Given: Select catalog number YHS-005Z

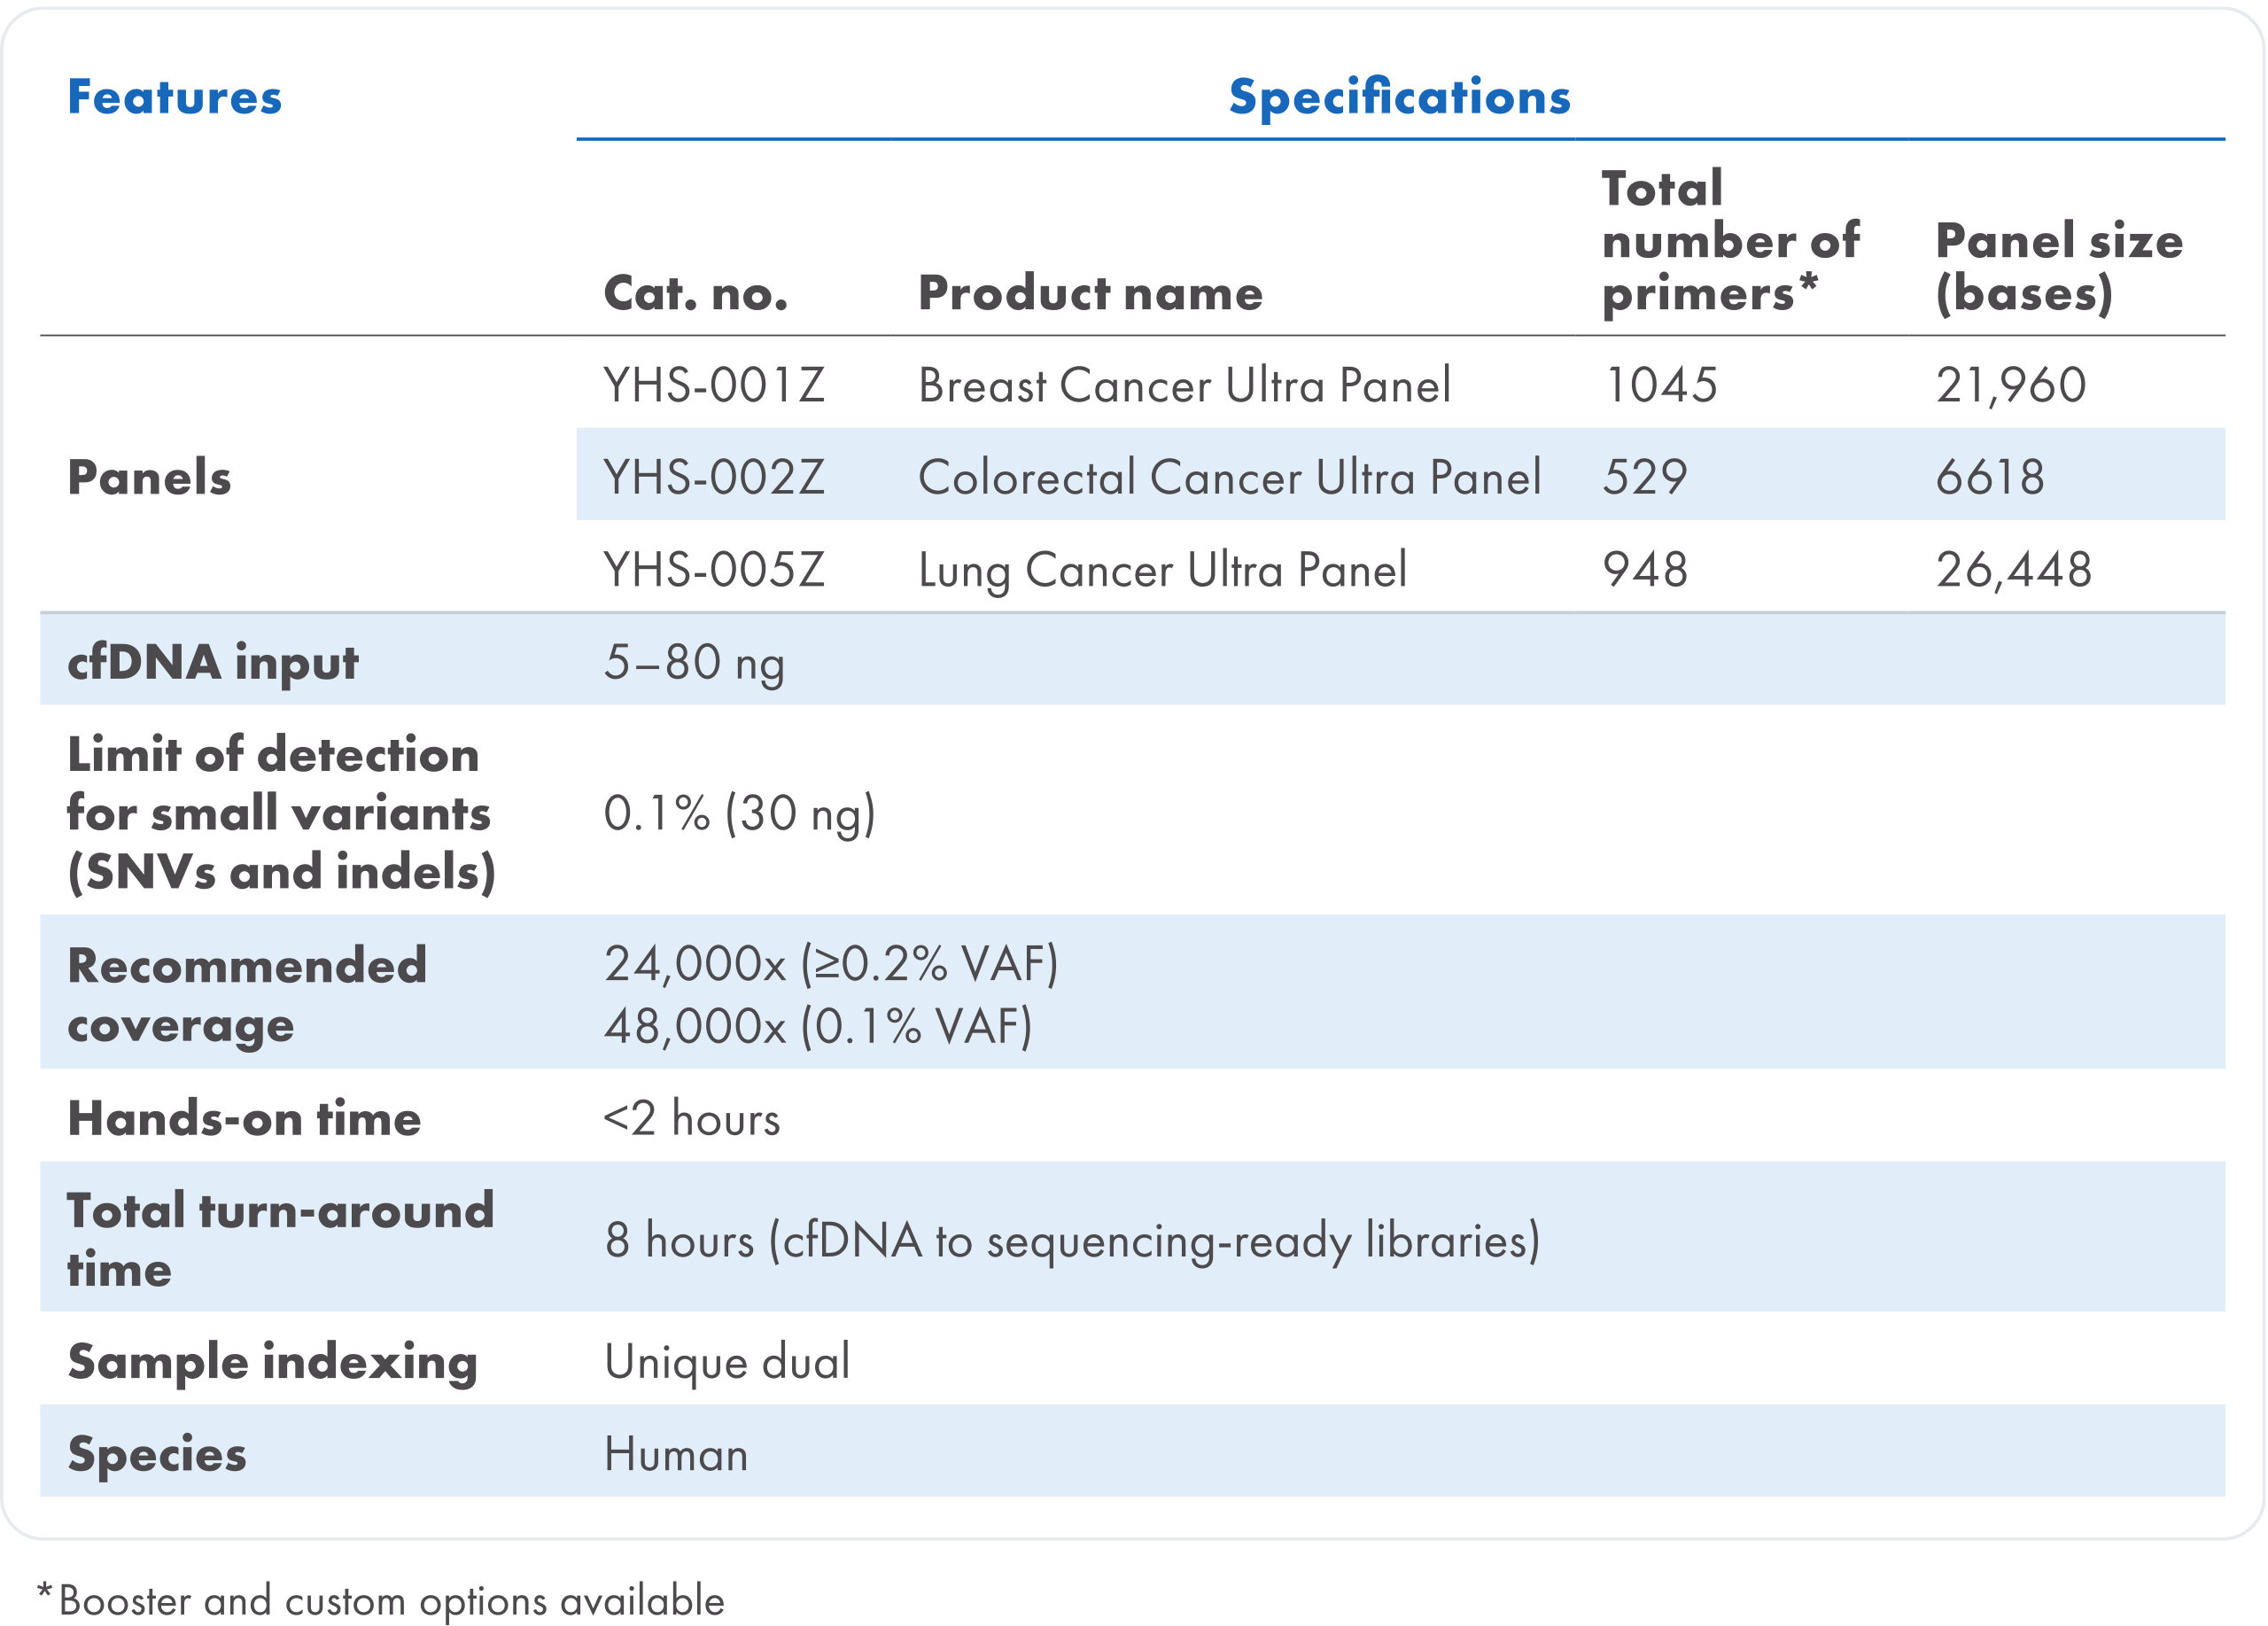Looking at the screenshot, I should point(714,569).
